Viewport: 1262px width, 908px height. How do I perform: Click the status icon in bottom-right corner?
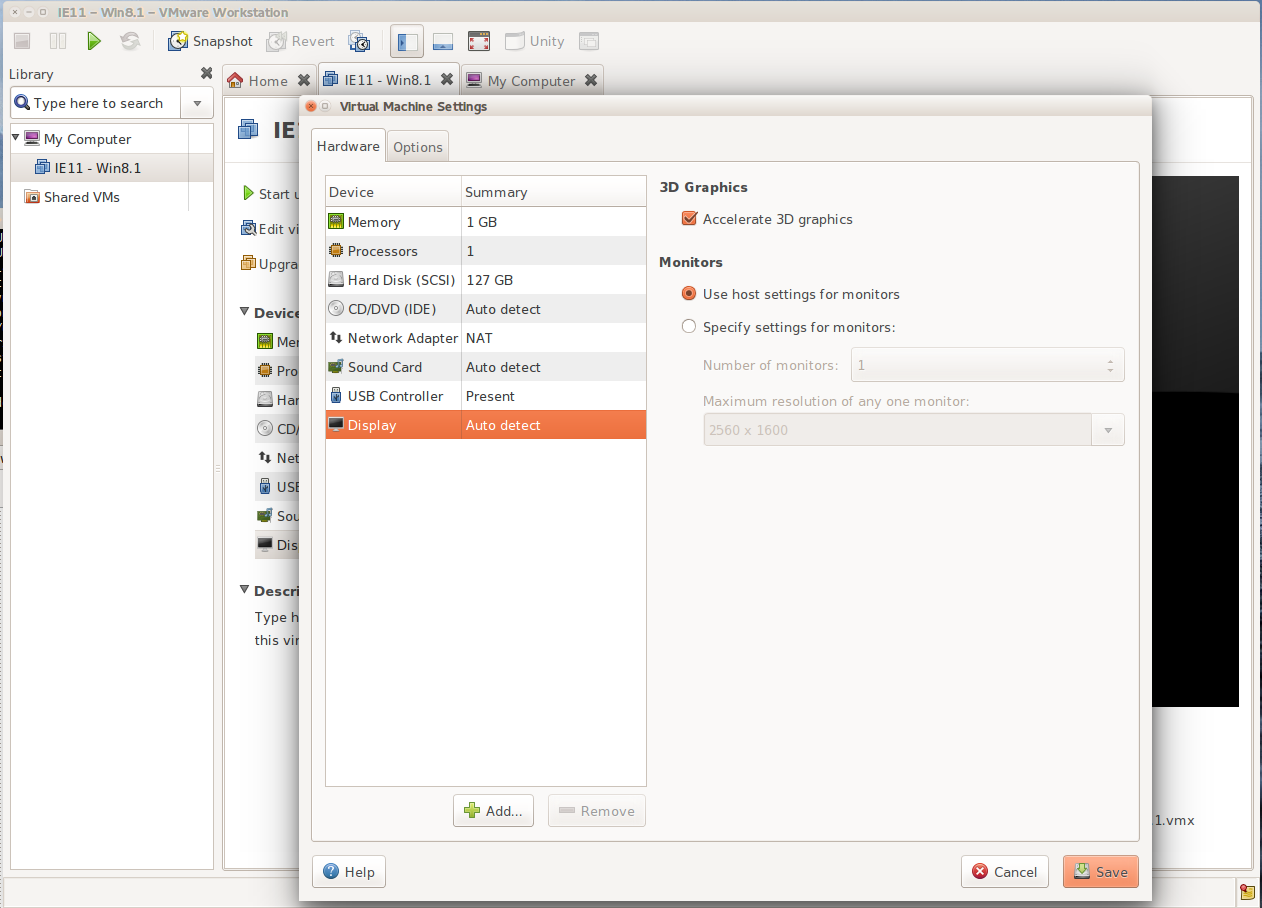[x=1247, y=891]
